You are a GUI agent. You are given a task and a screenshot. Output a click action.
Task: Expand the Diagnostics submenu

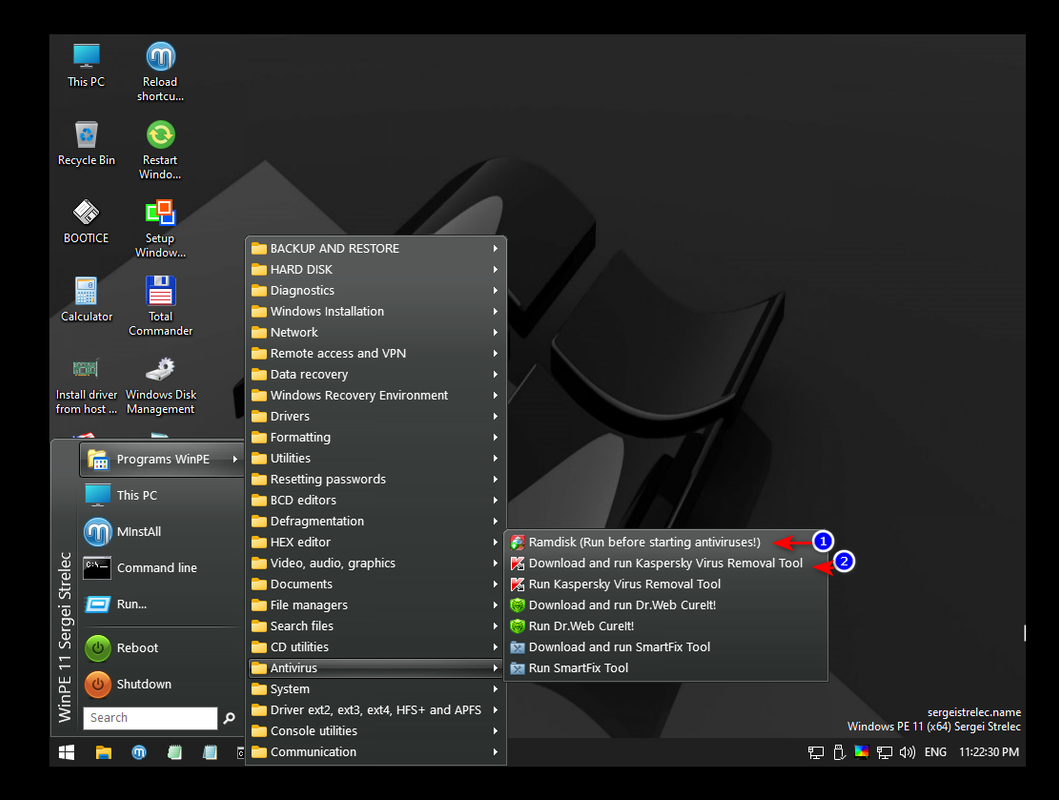[x=376, y=290]
